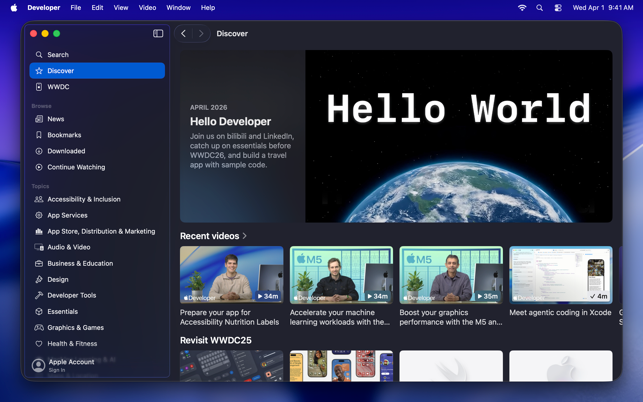Go forward with the right chevron
The height and width of the screenshot is (402, 643).
[x=201, y=34]
